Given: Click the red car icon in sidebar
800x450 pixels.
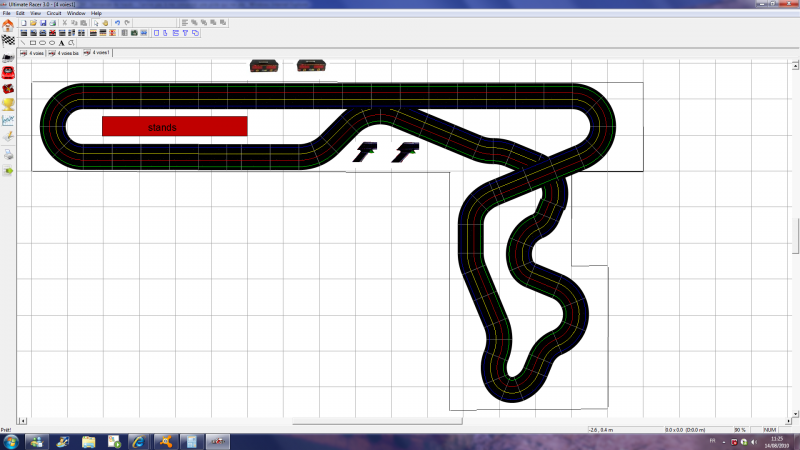Looking at the screenshot, I should click(x=8, y=72).
